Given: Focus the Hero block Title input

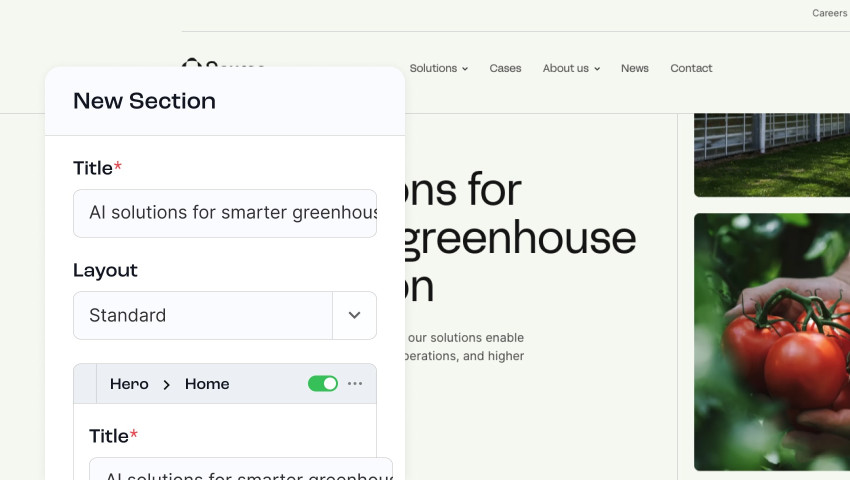Looking at the screenshot, I should [241, 469].
